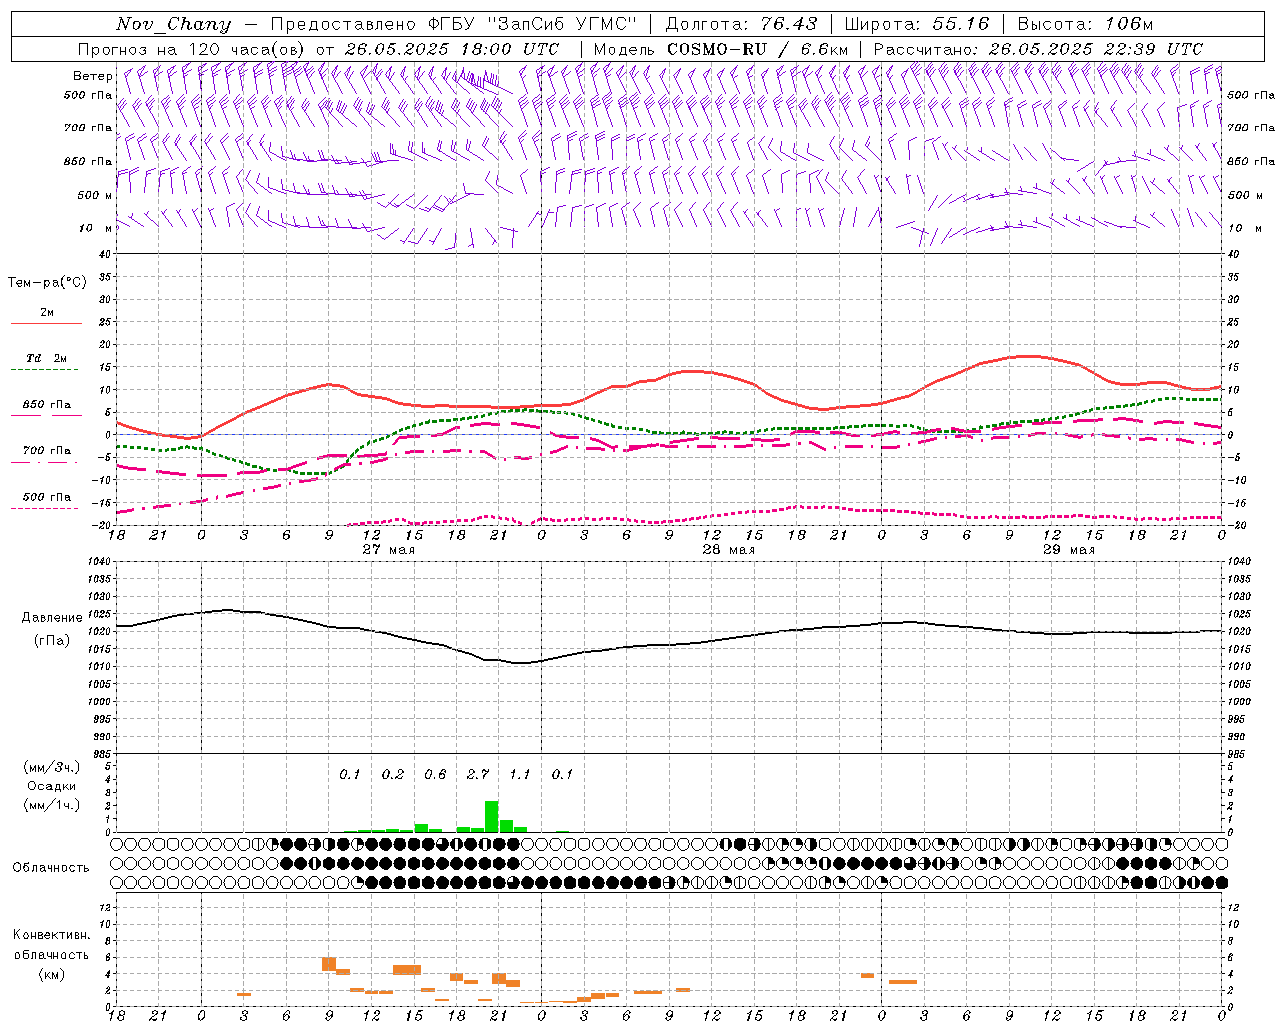
Task: Select 'Прогноз на 120 часа(ов)' forecast text
Action: coord(192,48)
